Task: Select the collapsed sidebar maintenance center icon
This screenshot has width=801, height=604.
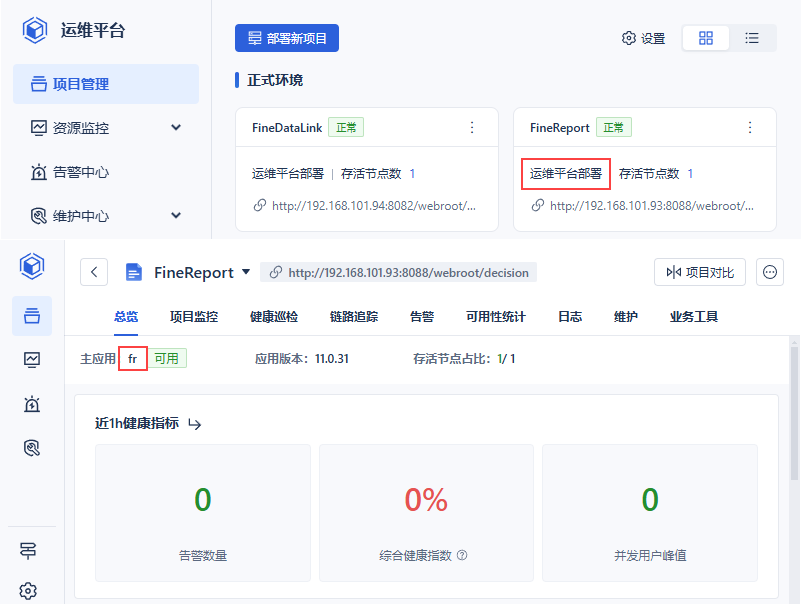Action: [32, 448]
